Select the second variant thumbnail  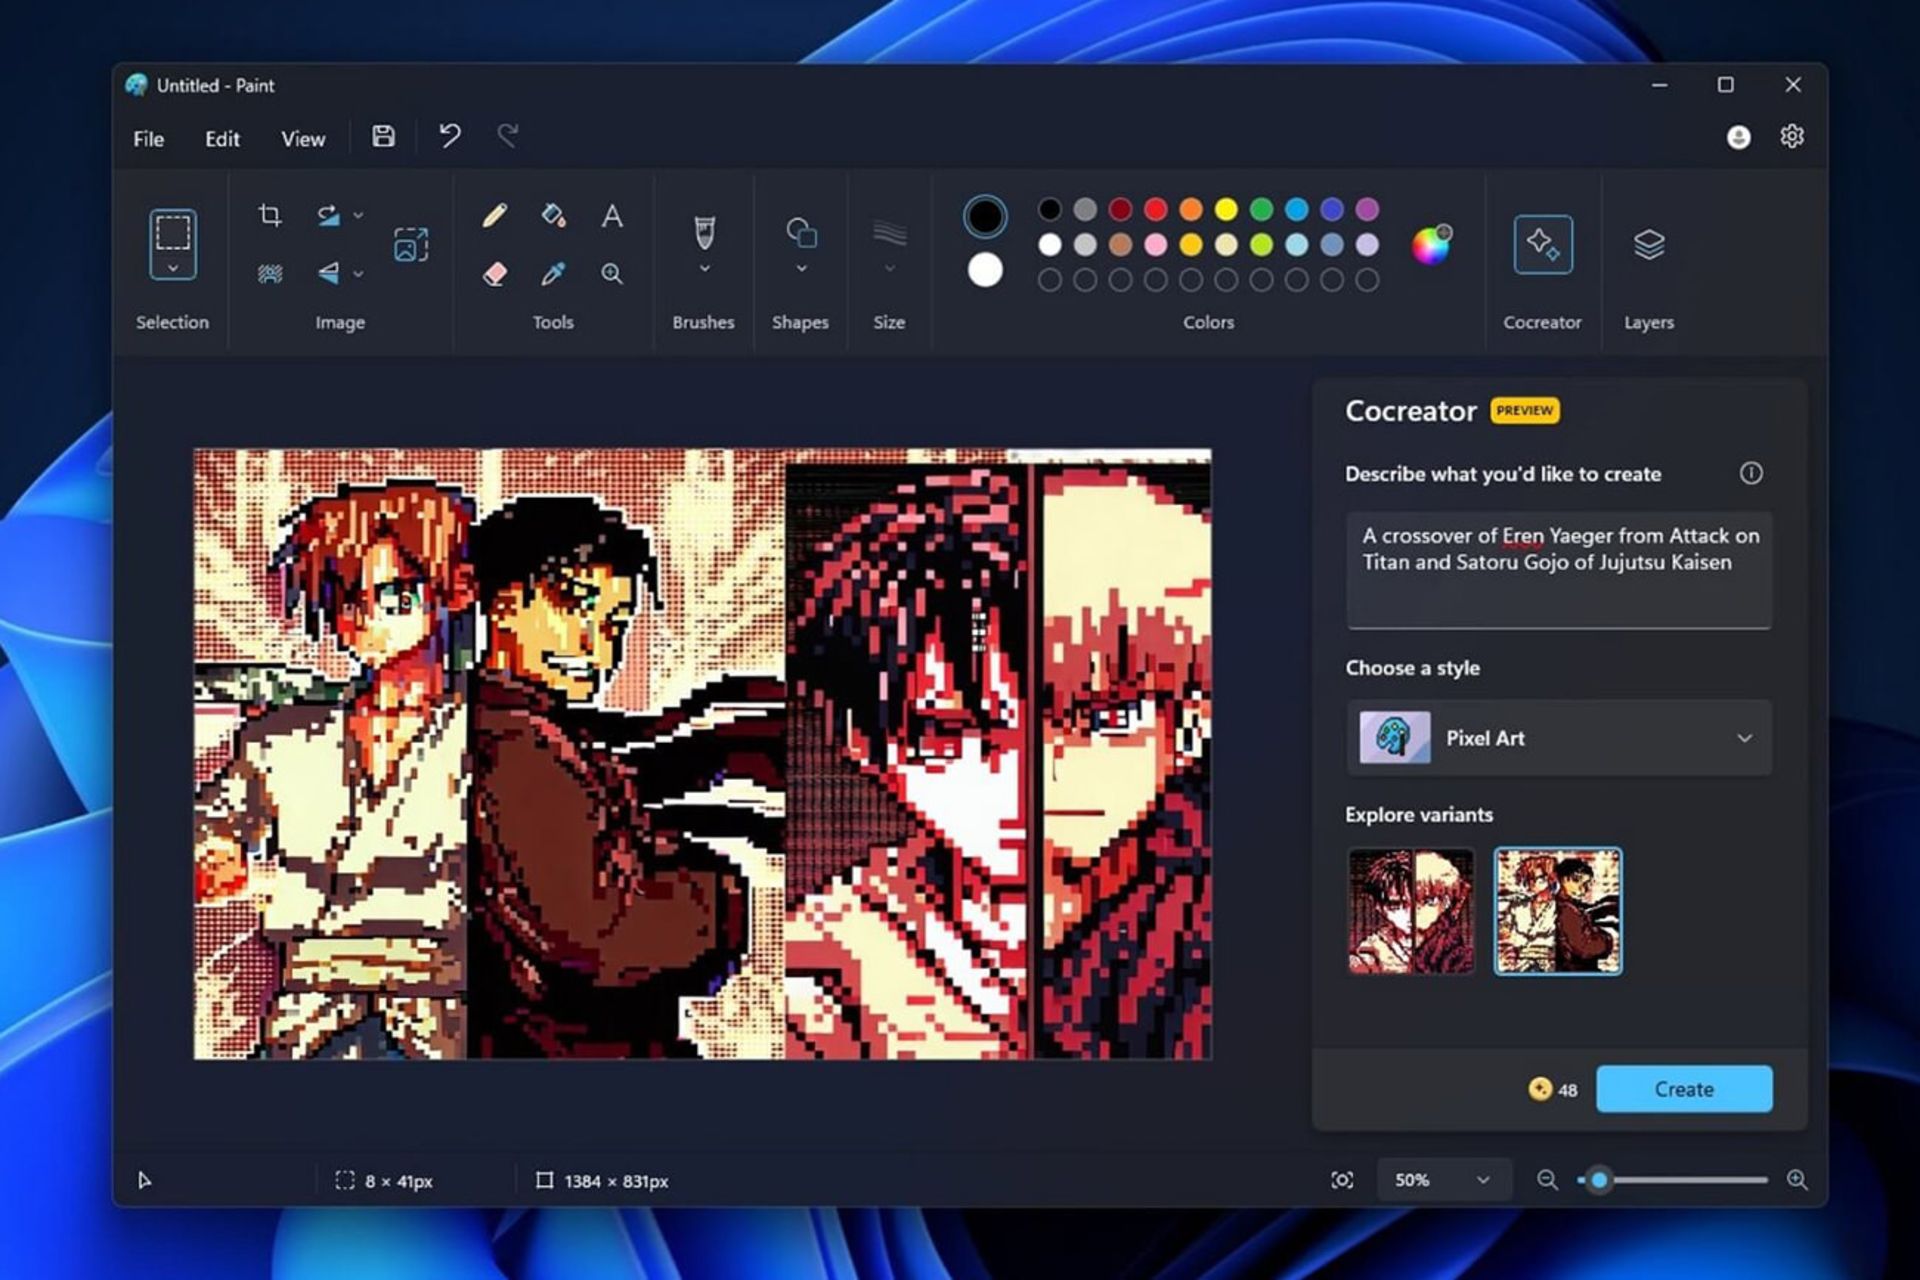pos(1557,910)
